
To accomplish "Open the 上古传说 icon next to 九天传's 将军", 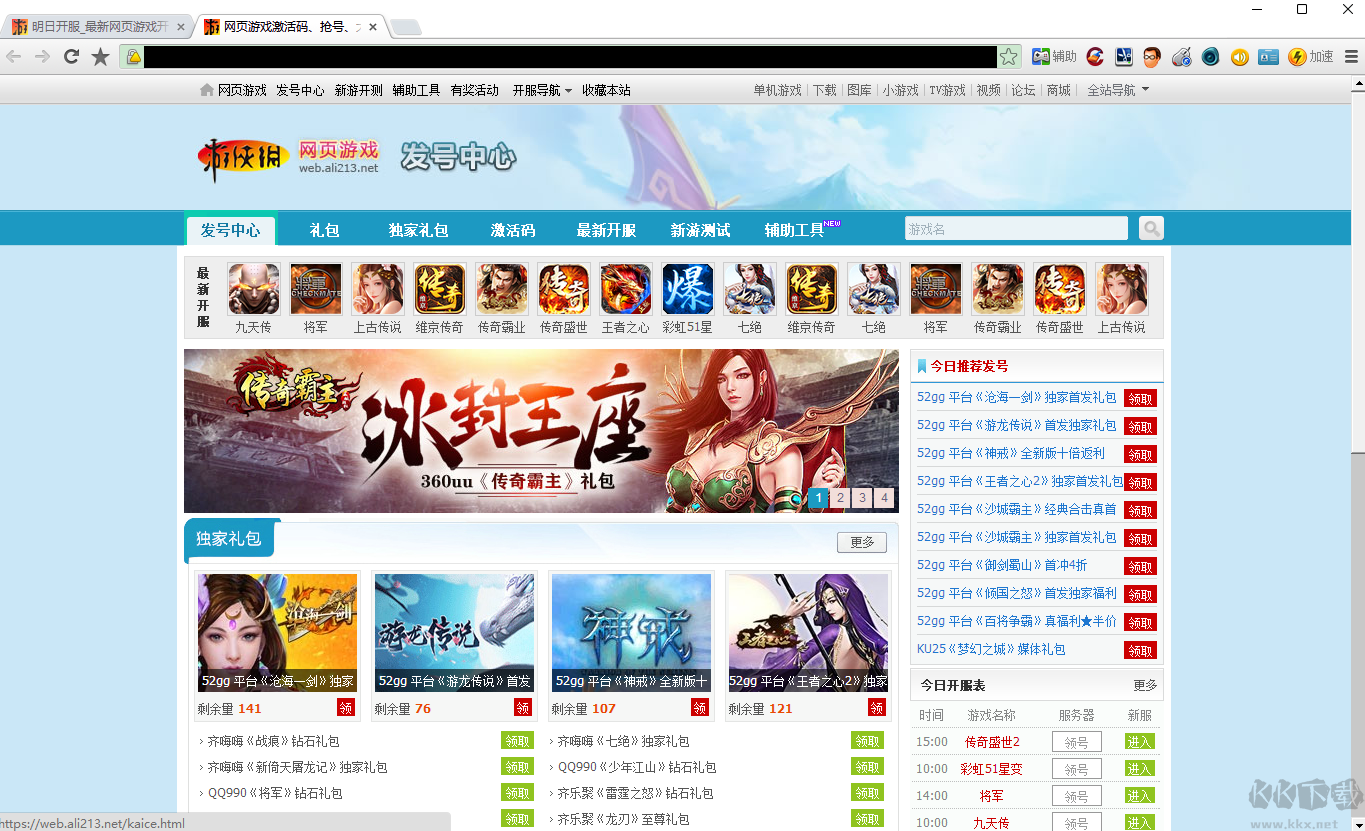I will (x=377, y=290).
